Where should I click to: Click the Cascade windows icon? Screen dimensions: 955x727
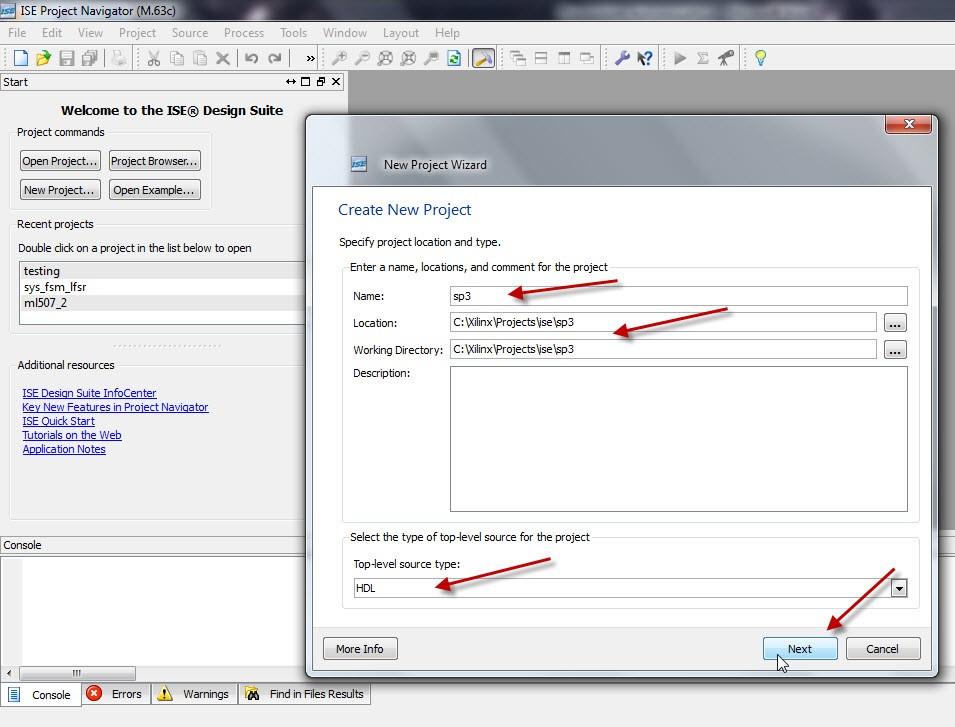518,58
